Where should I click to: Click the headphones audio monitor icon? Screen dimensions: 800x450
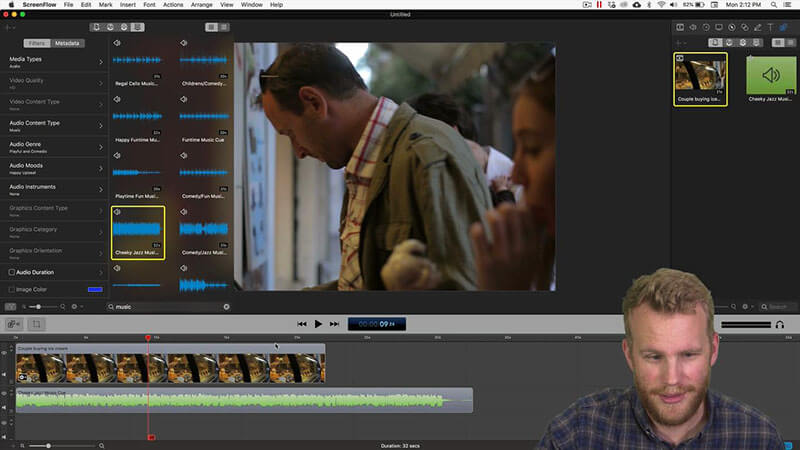pos(780,324)
